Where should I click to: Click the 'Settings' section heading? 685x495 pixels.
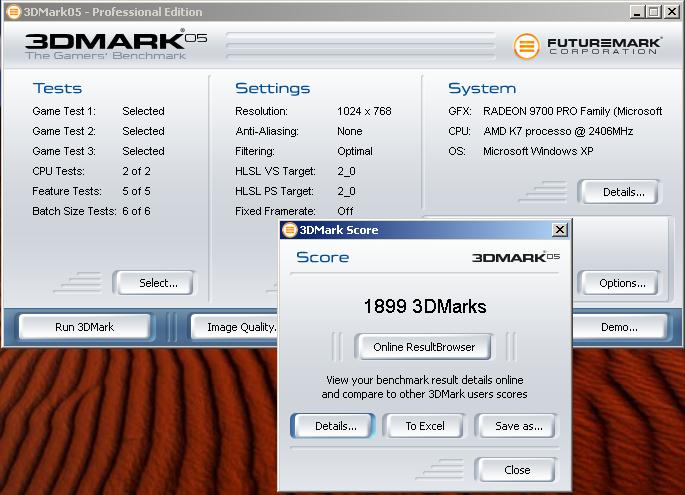coord(273,89)
